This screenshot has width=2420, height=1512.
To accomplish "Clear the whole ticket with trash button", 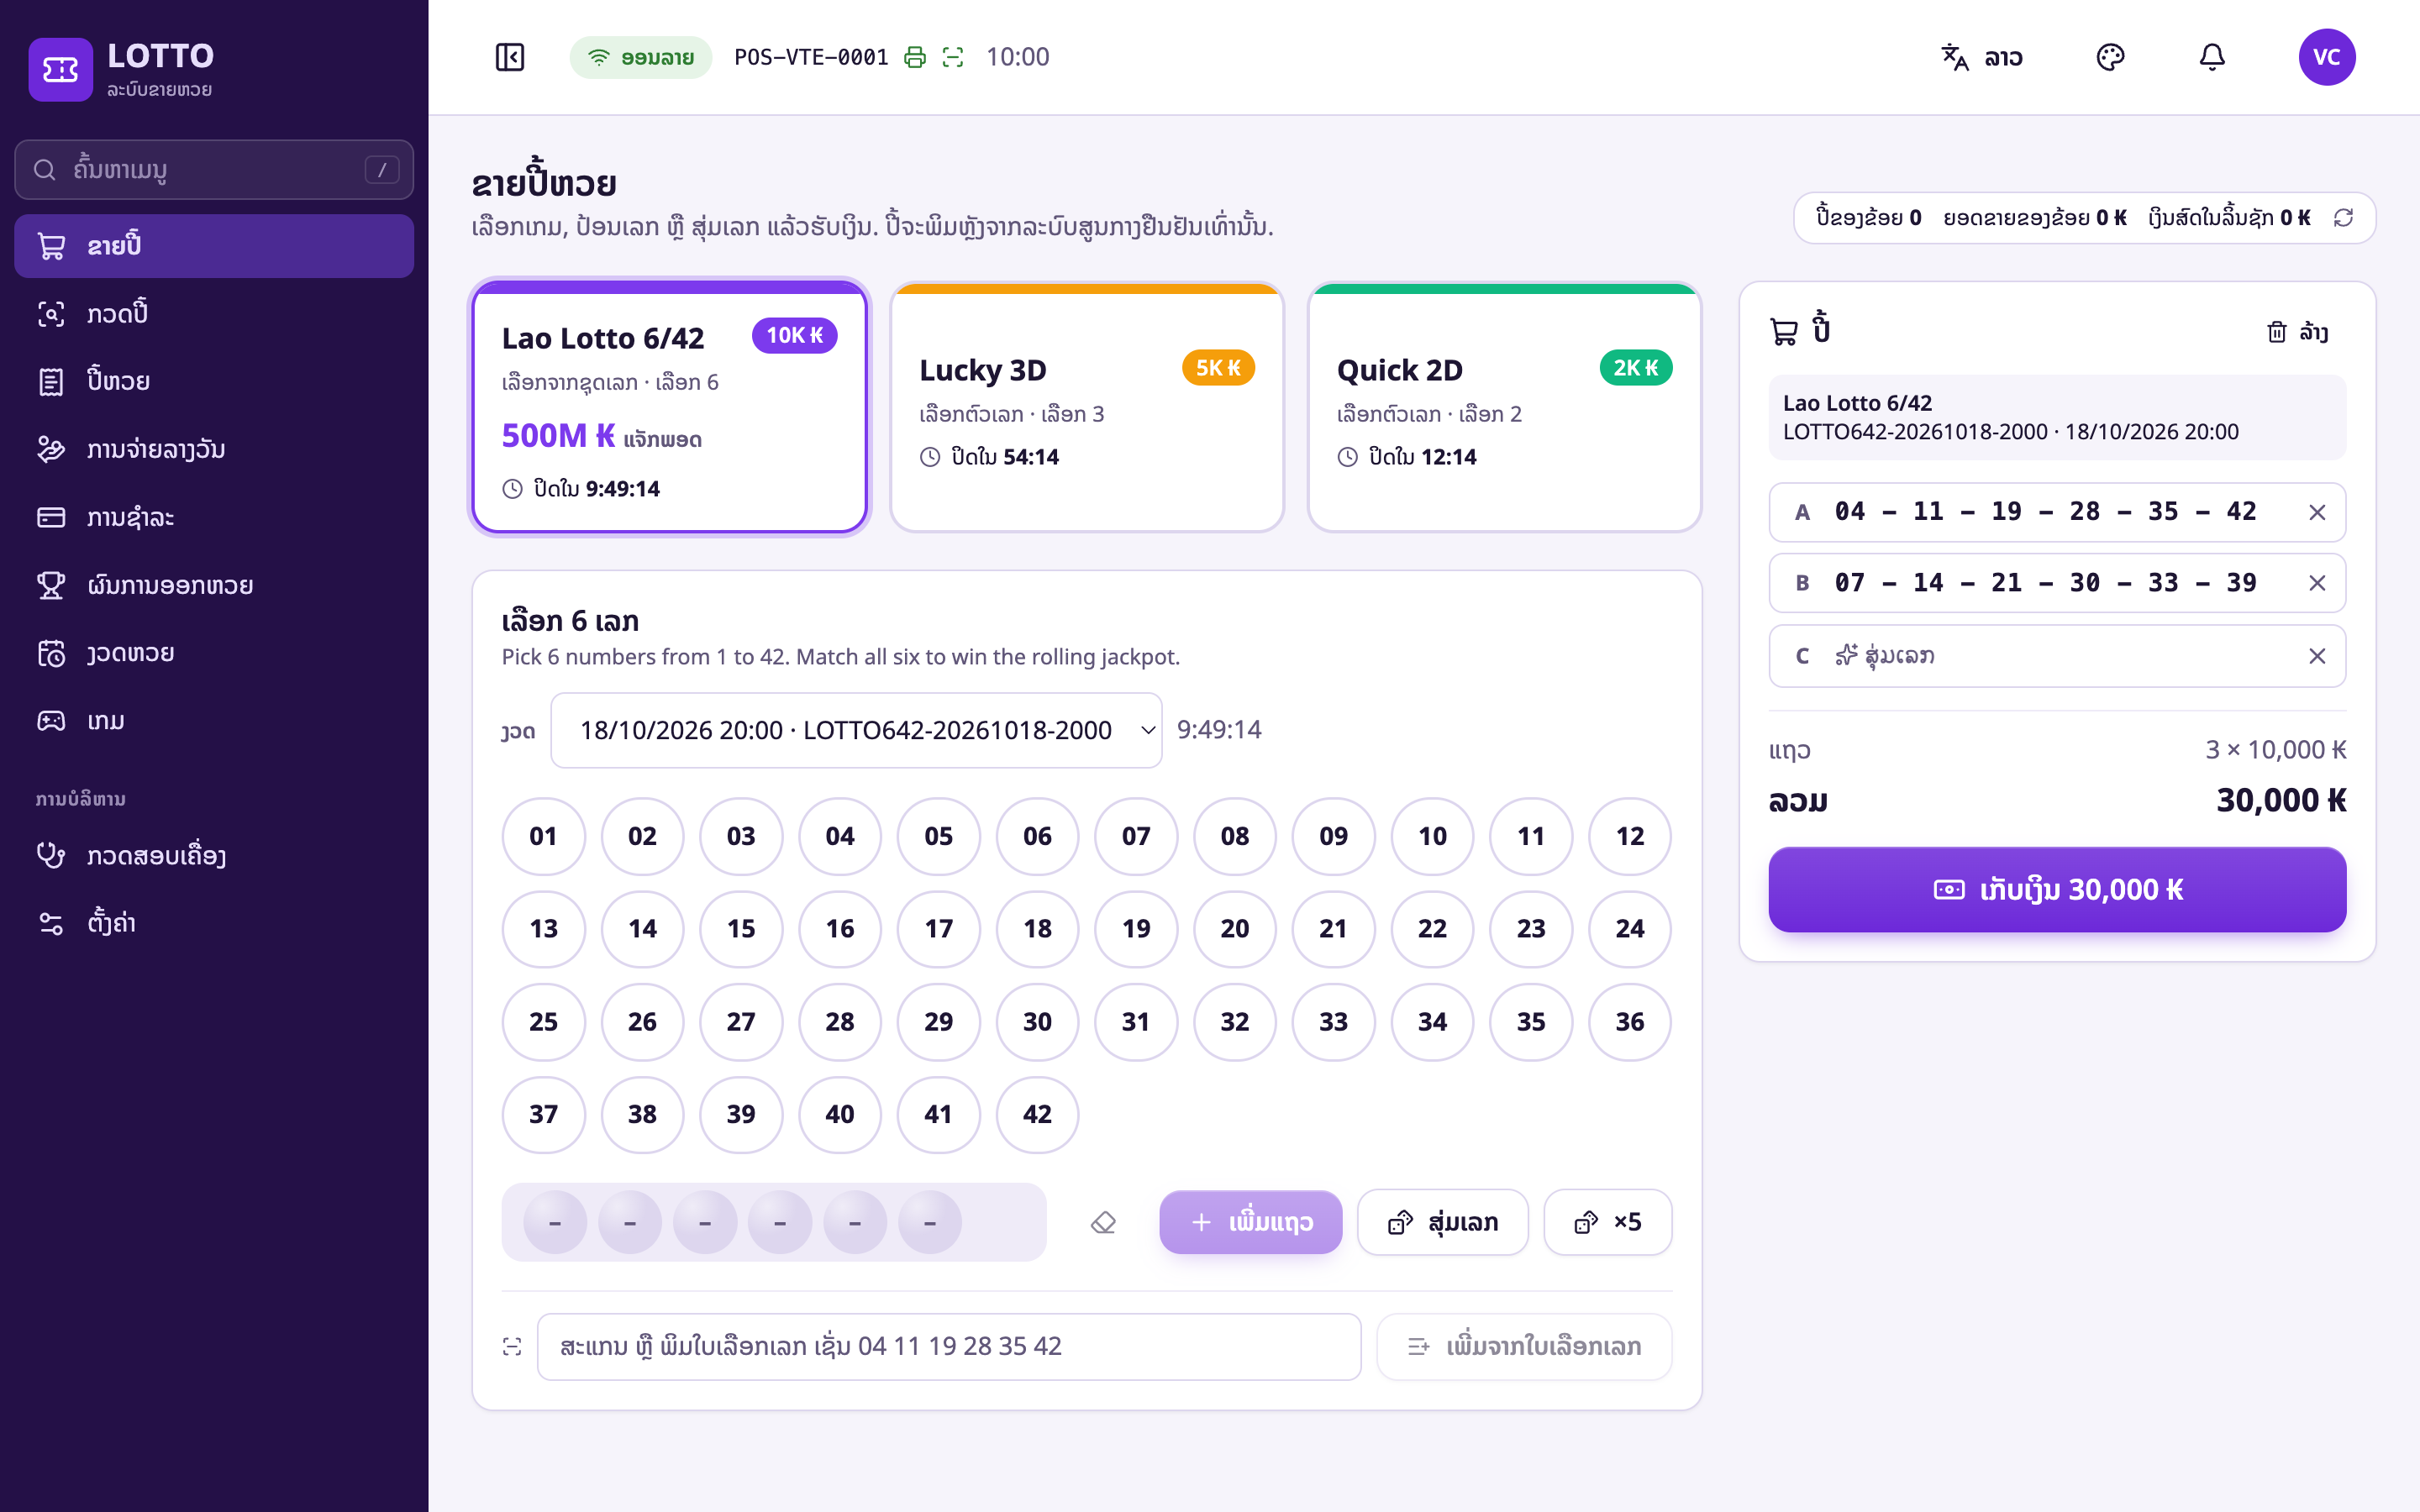I will pos(2297,332).
